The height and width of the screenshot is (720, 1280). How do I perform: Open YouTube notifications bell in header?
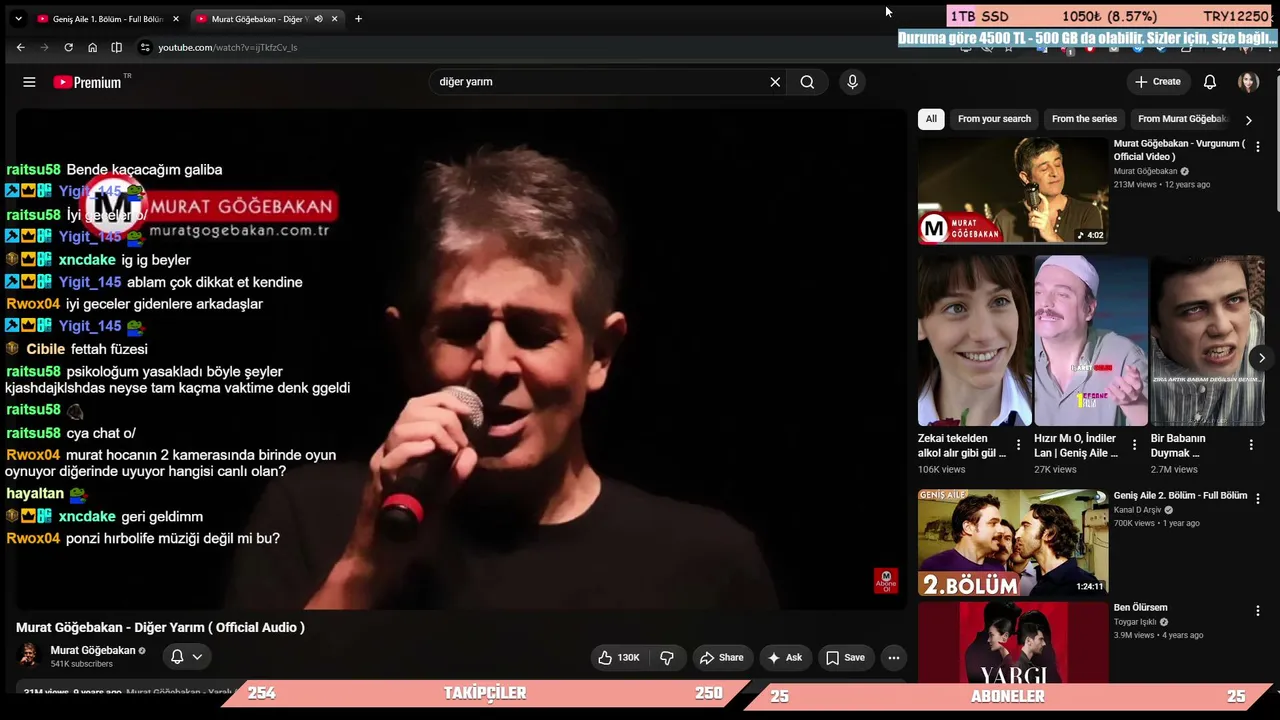coord(1210,82)
